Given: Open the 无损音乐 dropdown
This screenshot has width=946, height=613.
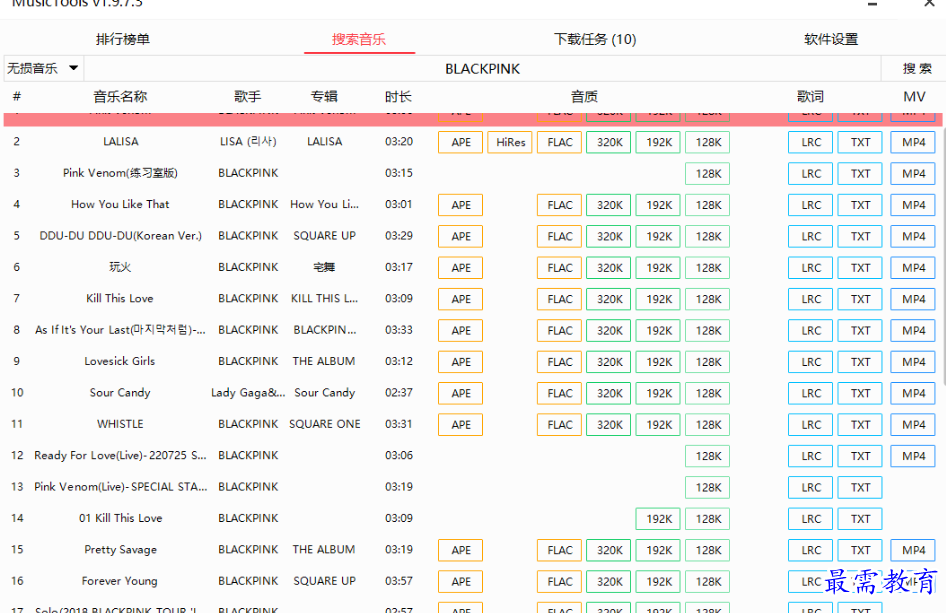Looking at the screenshot, I should tap(43, 68).
